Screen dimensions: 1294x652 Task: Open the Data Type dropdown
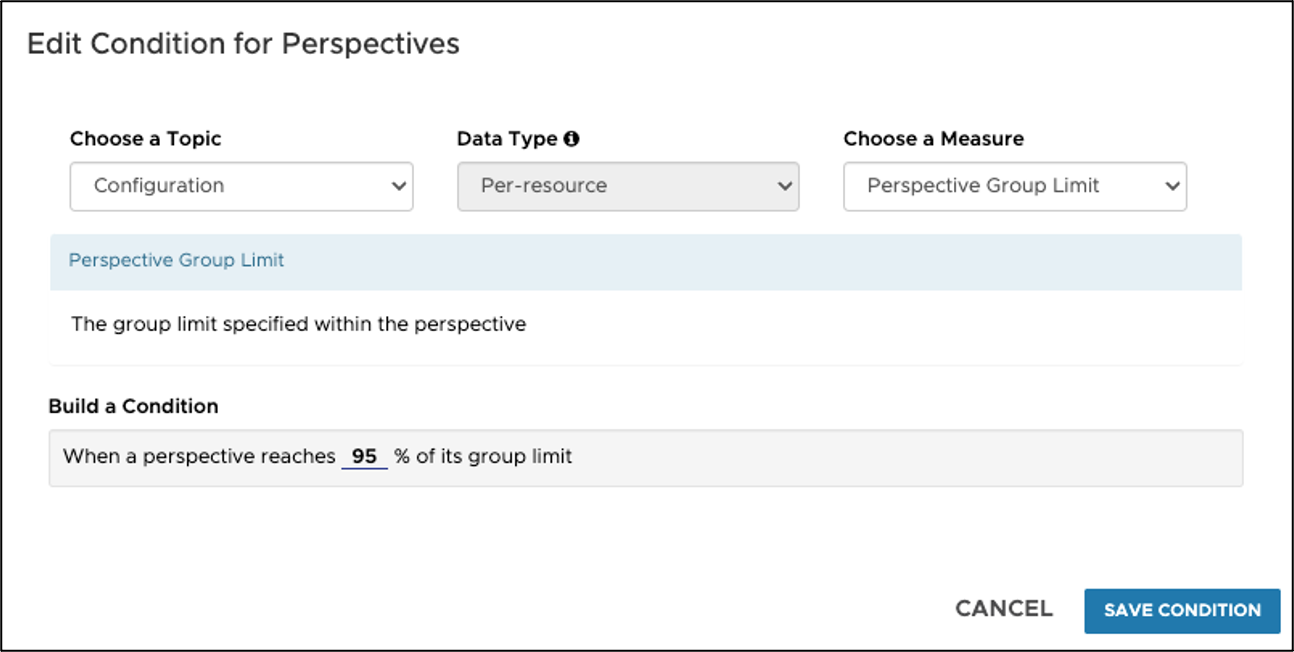(x=627, y=186)
